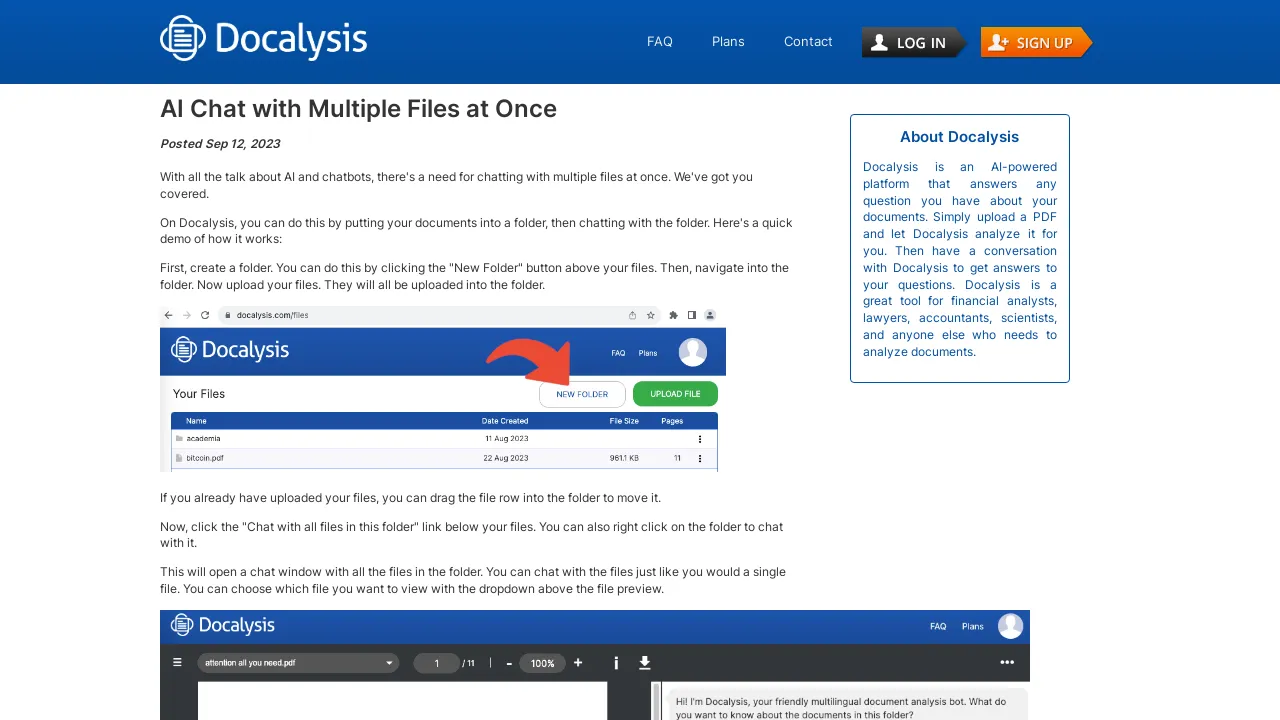This screenshot has height=720, width=1280.
Task: Open the three-dot menu for the bitcoin.pdf row
Action: [x=700, y=458]
